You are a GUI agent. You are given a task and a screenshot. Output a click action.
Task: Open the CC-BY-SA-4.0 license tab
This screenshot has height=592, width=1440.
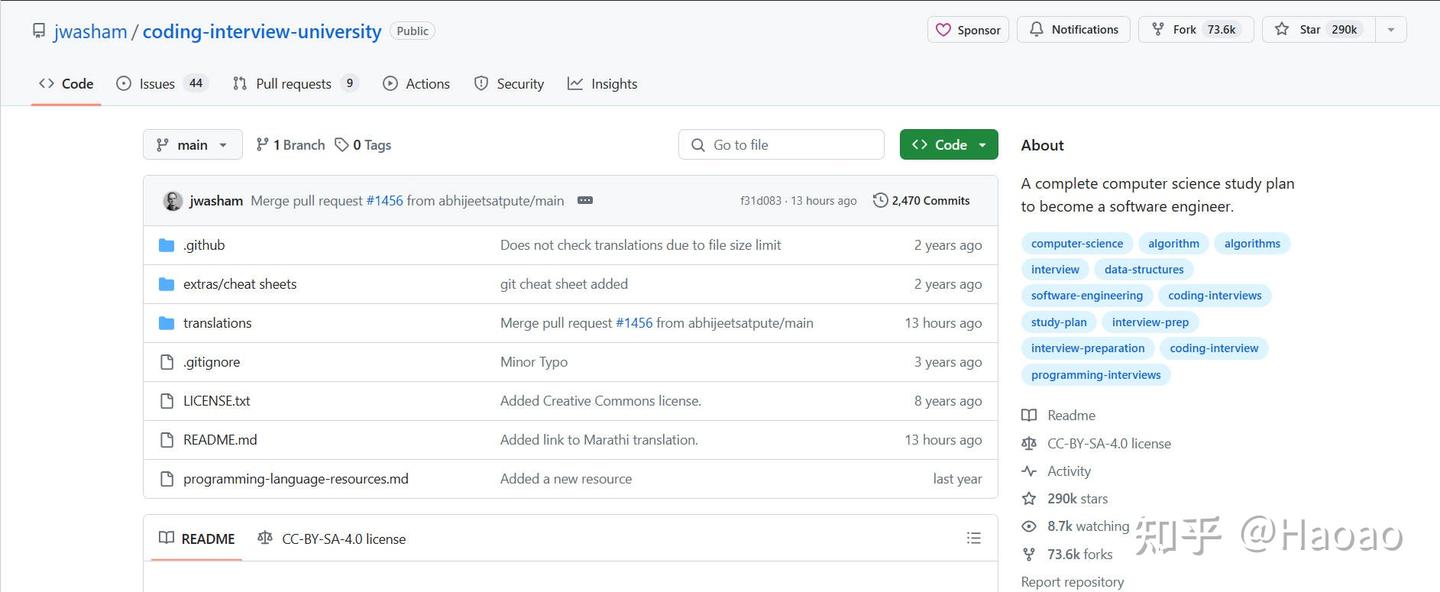[332, 539]
